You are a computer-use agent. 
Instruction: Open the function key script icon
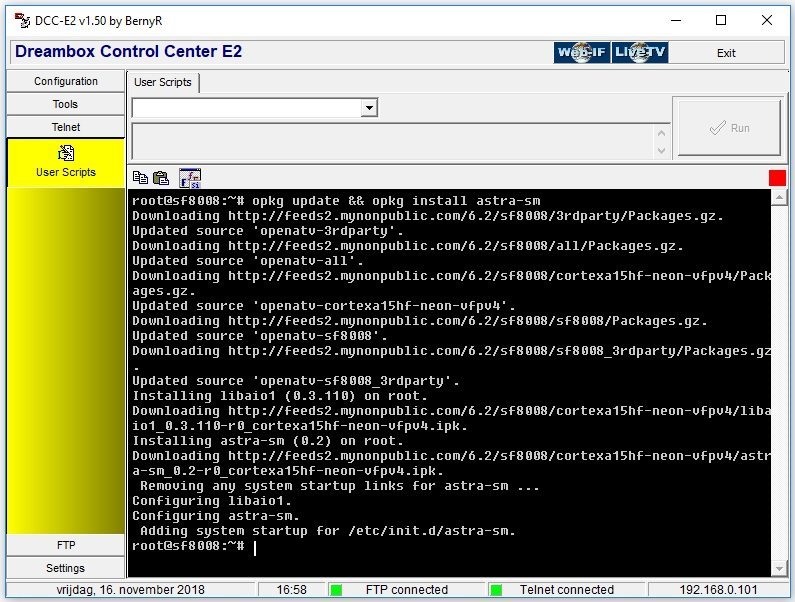coord(189,178)
